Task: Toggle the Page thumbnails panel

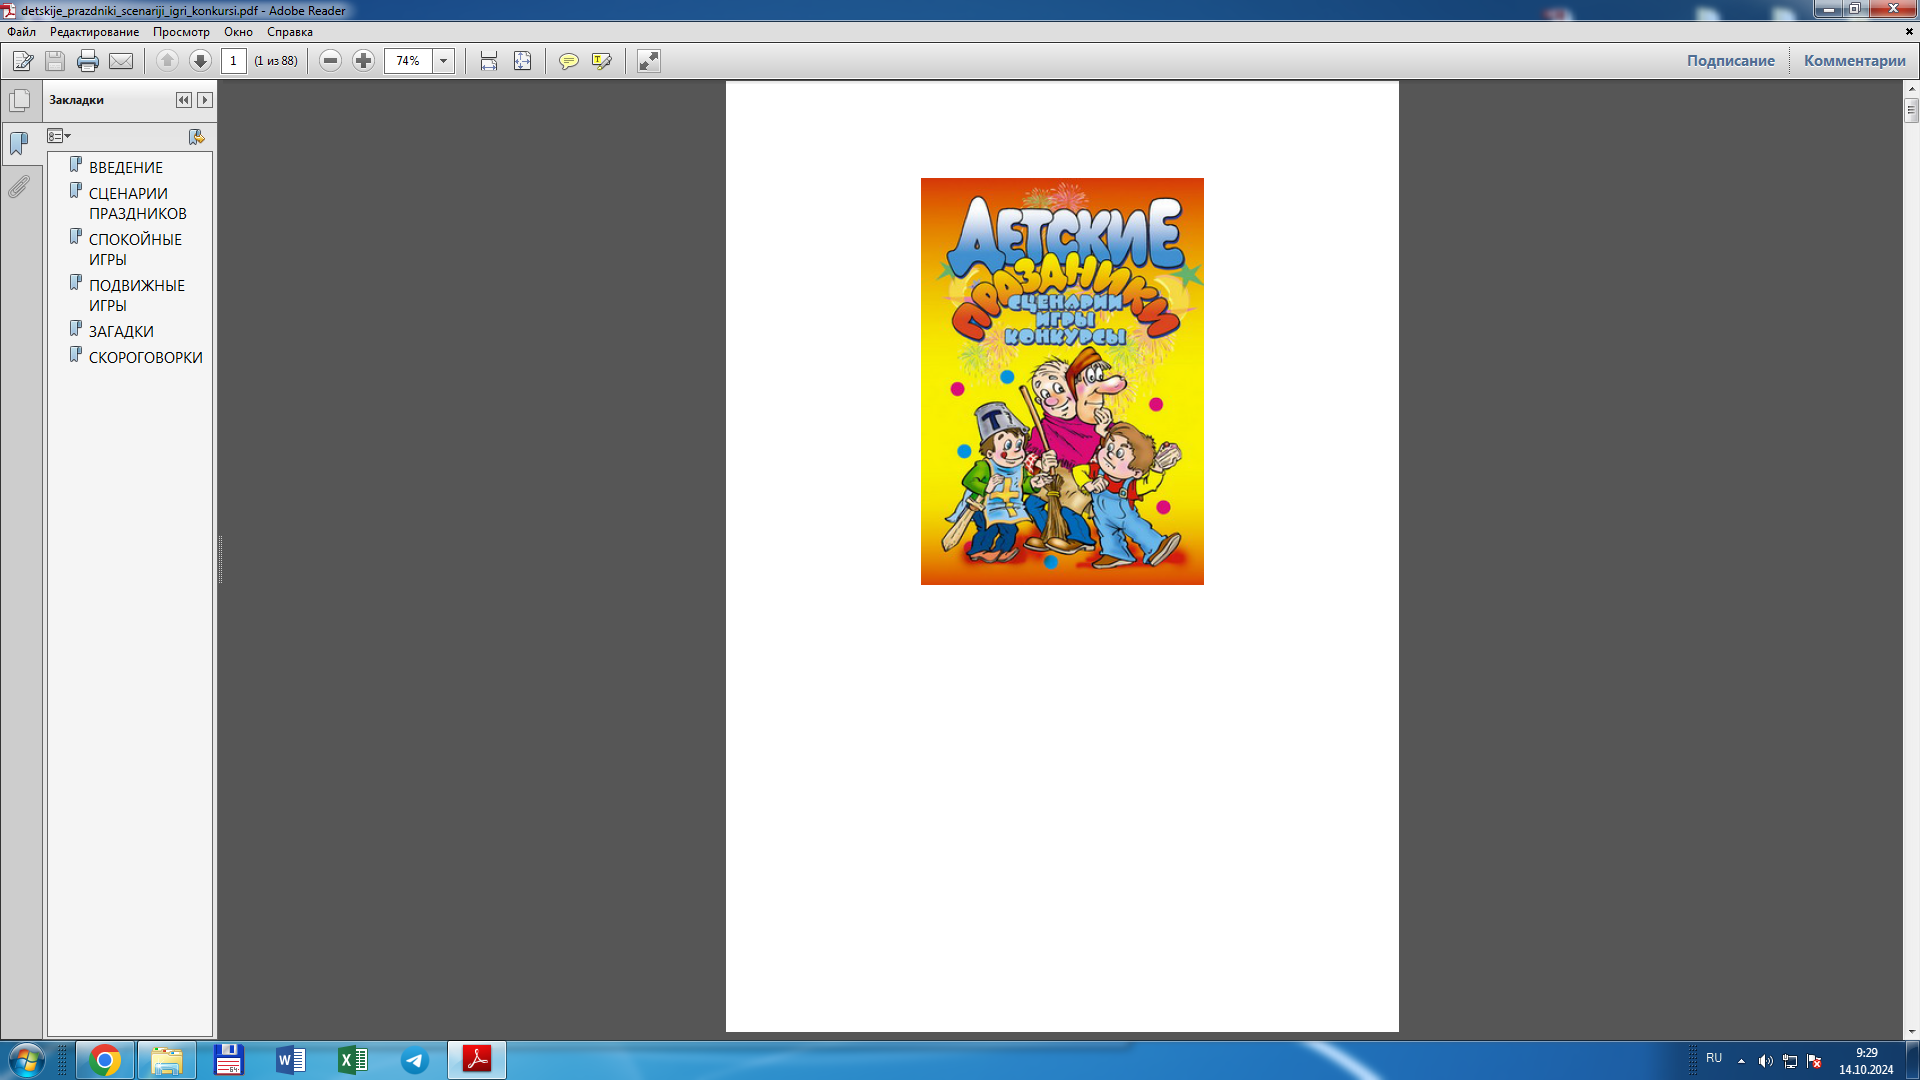Action: (x=19, y=100)
